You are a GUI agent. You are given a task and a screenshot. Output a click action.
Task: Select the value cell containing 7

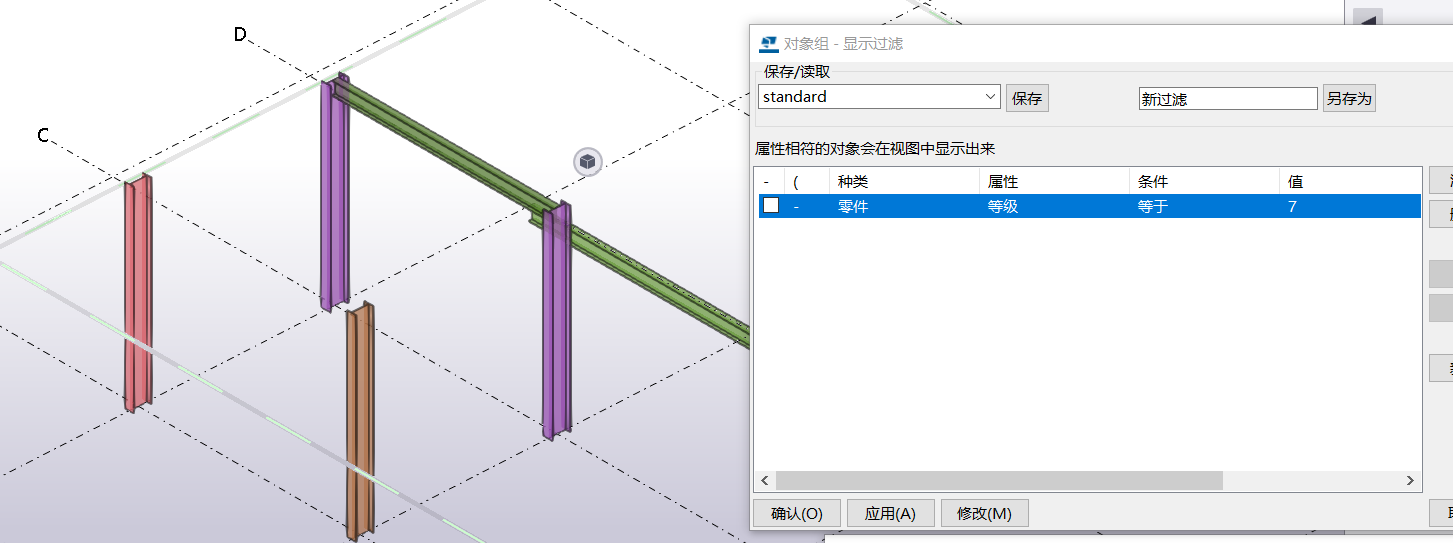tap(1350, 207)
